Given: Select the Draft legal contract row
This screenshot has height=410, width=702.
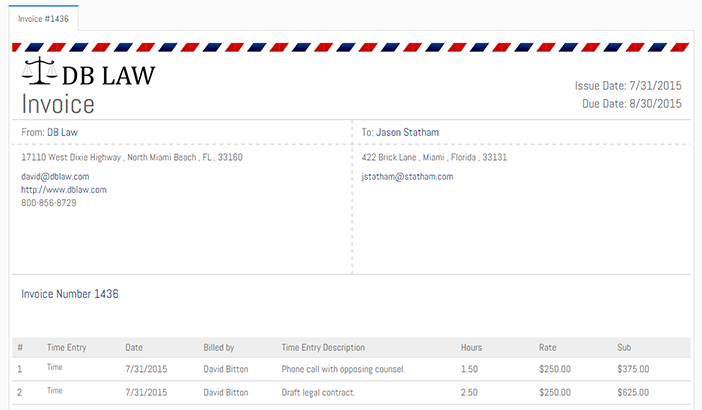Looking at the screenshot, I should [318, 392].
